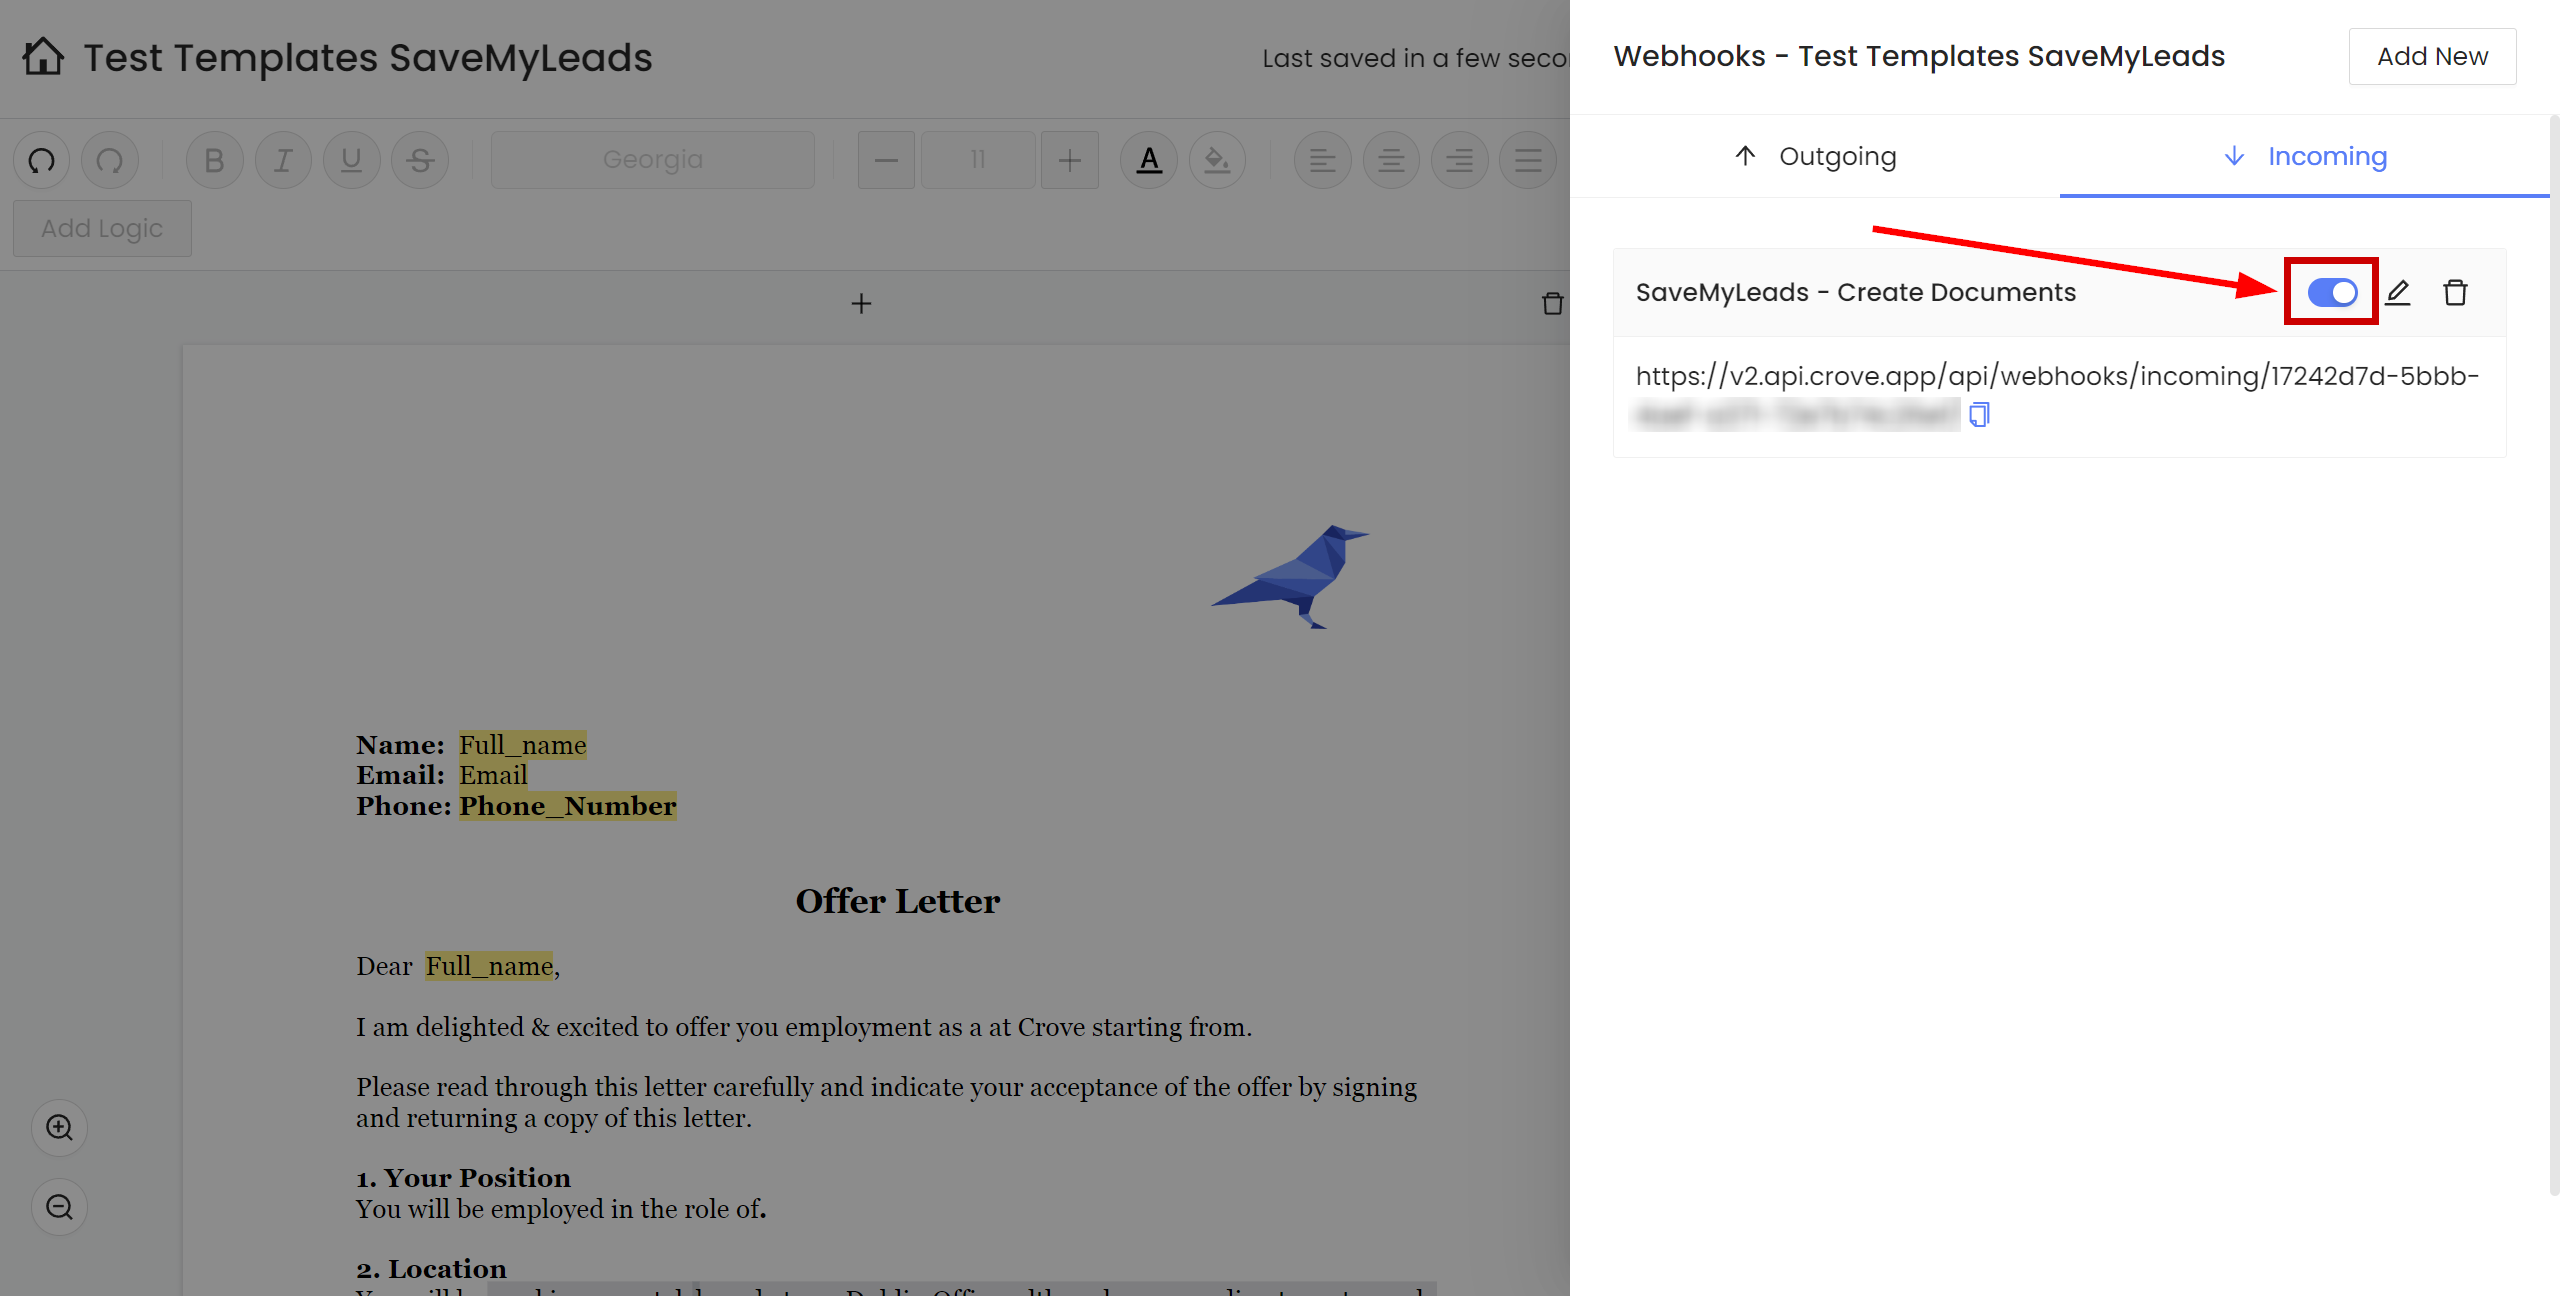Increase font size with plus button

(x=1070, y=160)
